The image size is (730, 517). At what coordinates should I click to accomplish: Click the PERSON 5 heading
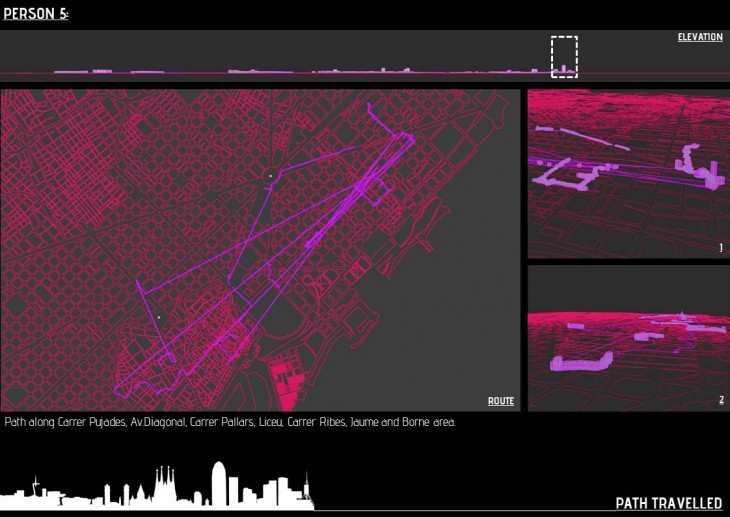[36, 13]
